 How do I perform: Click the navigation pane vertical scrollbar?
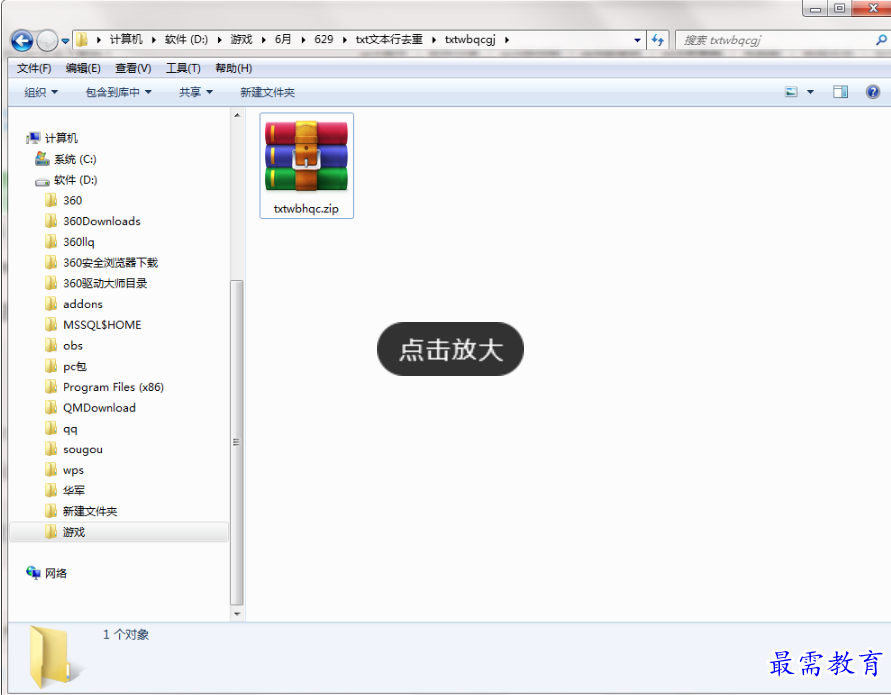[237, 440]
